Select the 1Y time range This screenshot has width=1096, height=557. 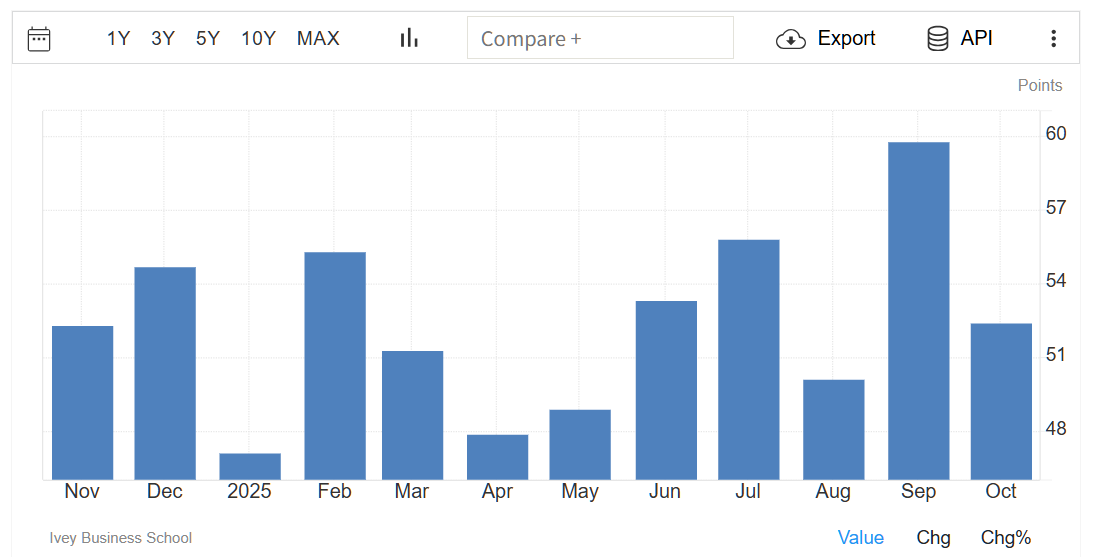(x=118, y=39)
